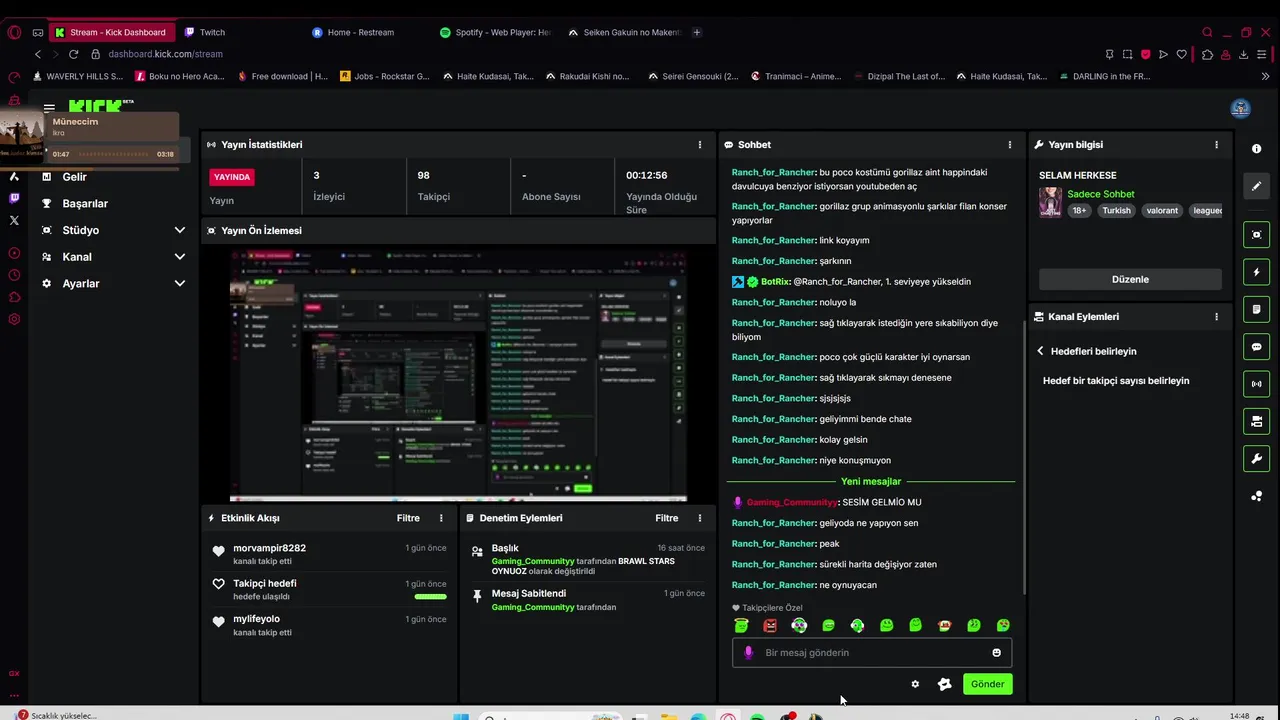Open Etkinlik Akışı panel three-dot menu

pos(441,518)
